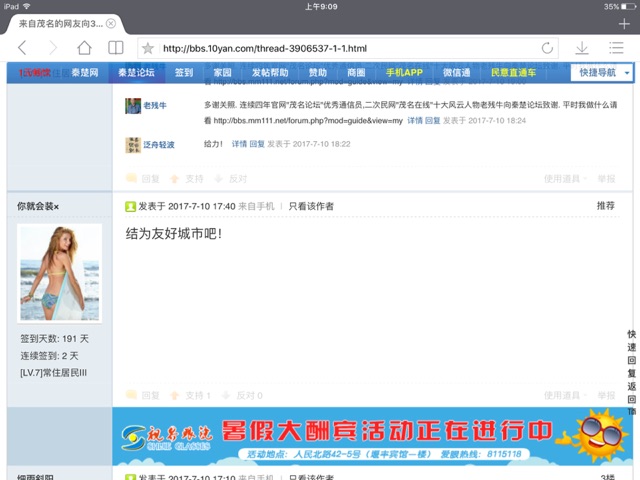Viewport: 640px width, 480px height.
Task: Close the 来自茂名的网友 tab
Action: [111, 24]
